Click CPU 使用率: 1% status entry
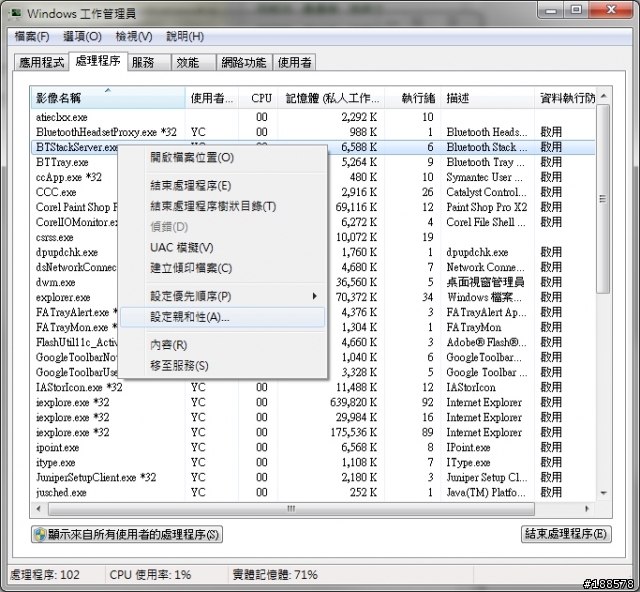 [150, 575]
